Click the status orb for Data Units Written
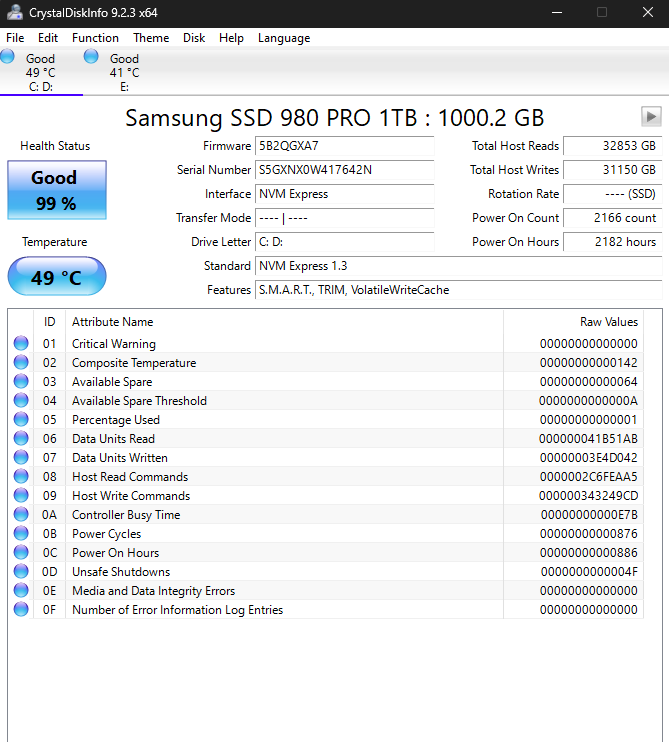The image size is (669, 742). [21, 457]
